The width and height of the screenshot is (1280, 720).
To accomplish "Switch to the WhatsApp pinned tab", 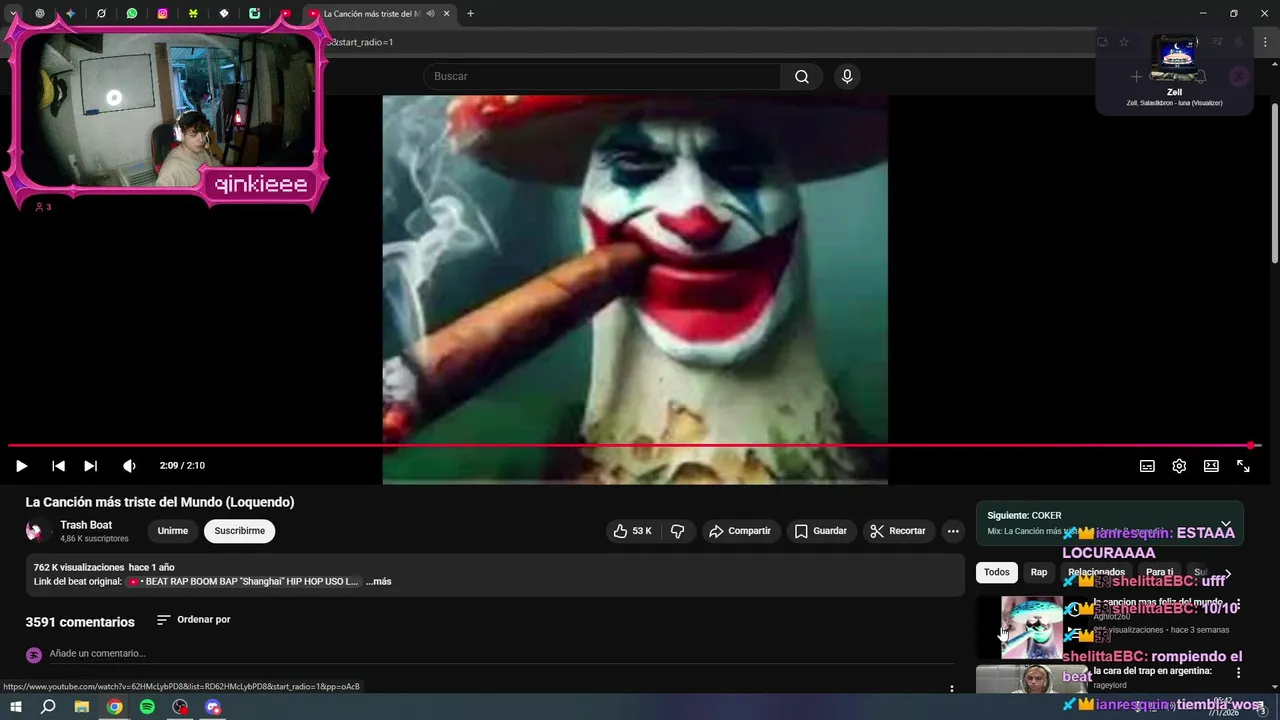I will tap(132, 14).
